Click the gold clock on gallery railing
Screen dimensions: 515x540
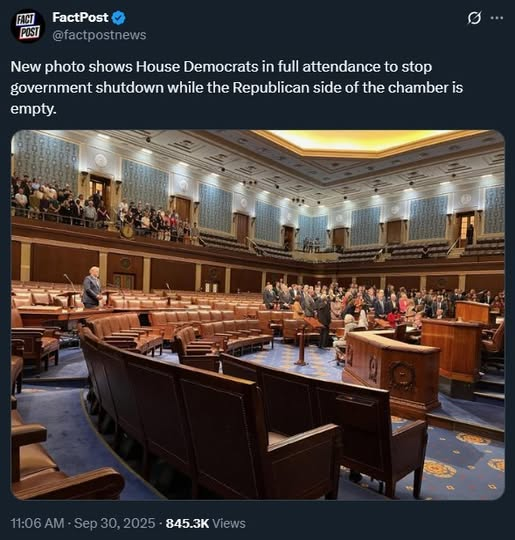coord(127,232)
